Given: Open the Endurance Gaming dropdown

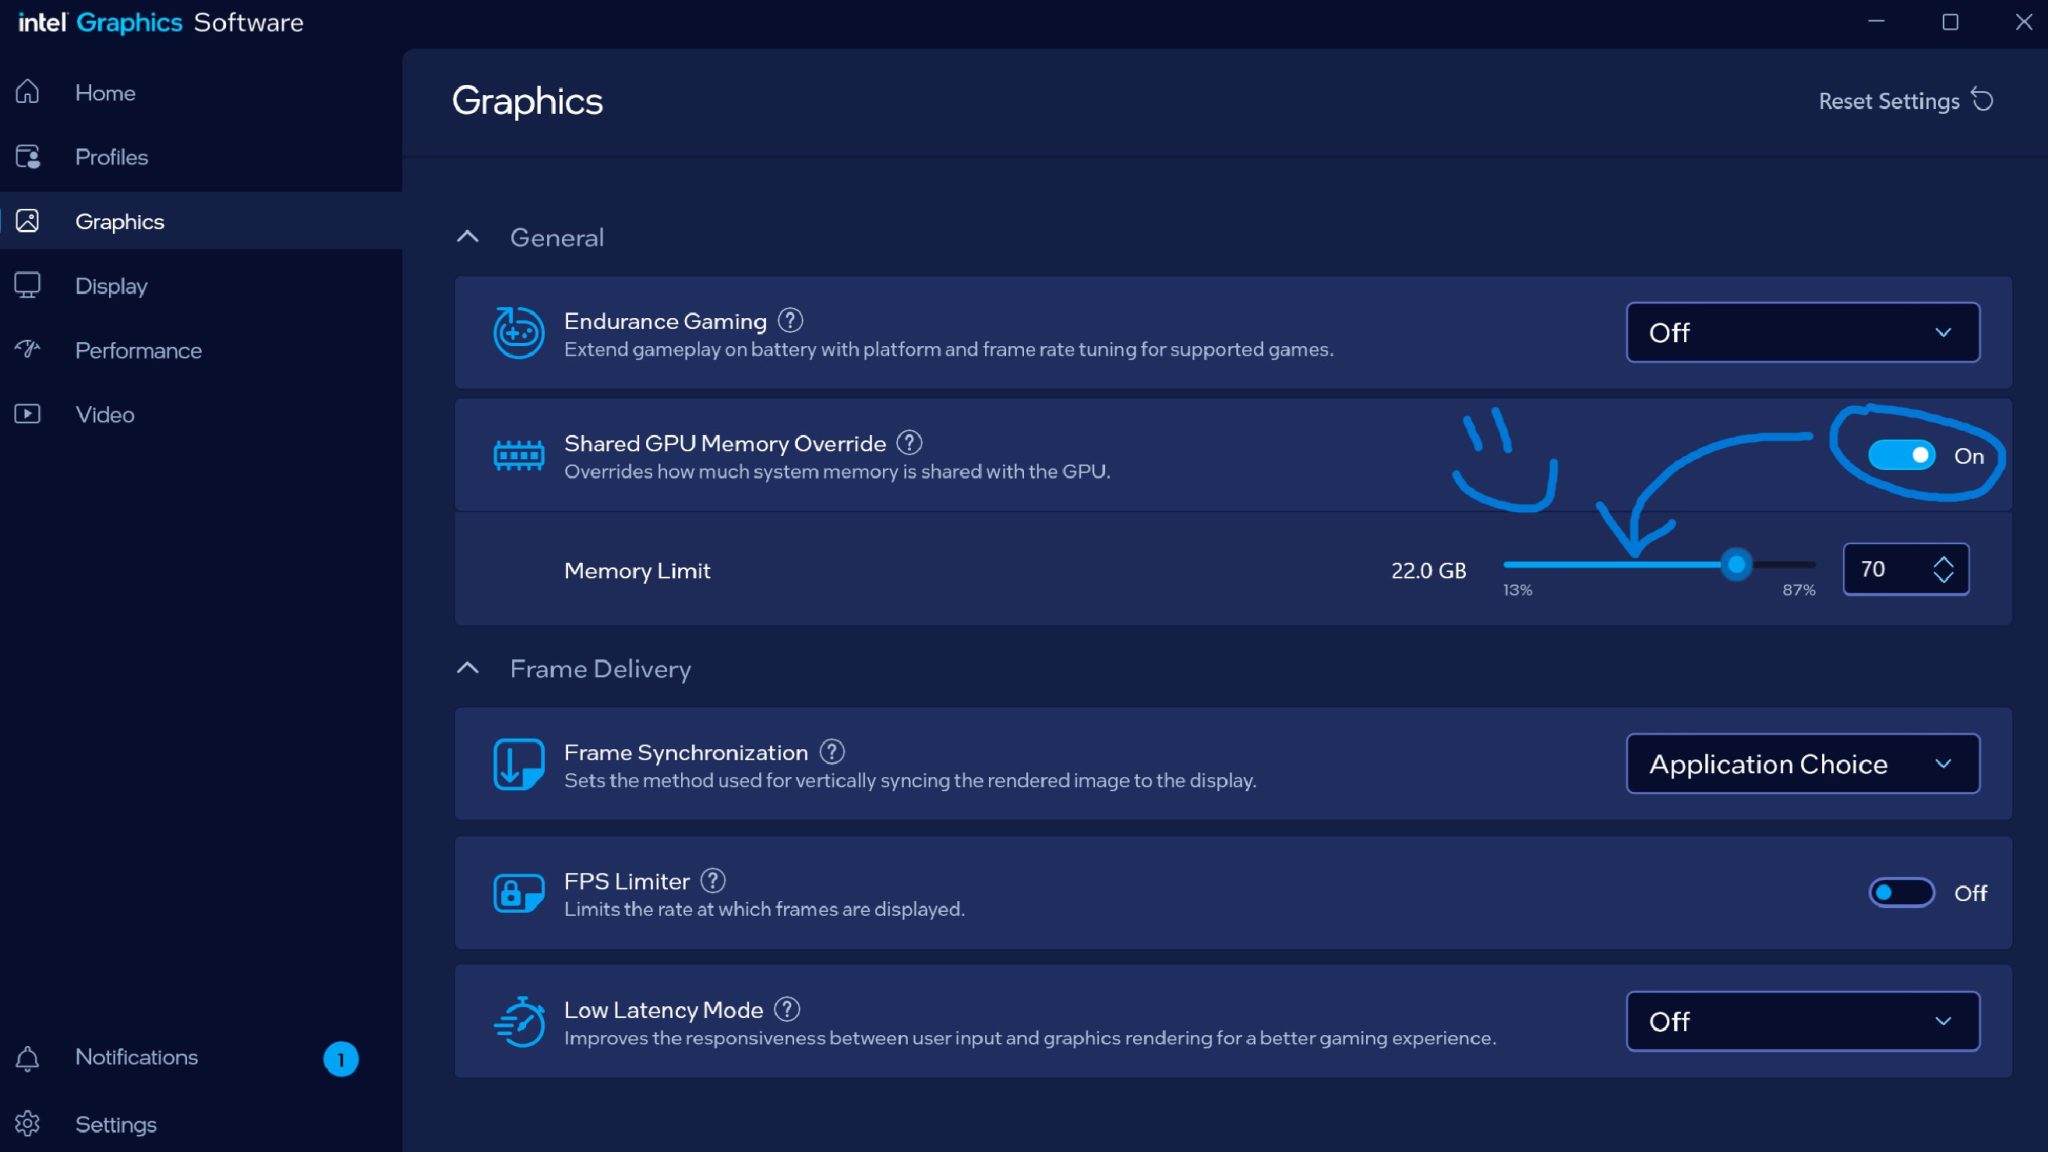Looking at the screenshot, I should (x=1802, y=332).
